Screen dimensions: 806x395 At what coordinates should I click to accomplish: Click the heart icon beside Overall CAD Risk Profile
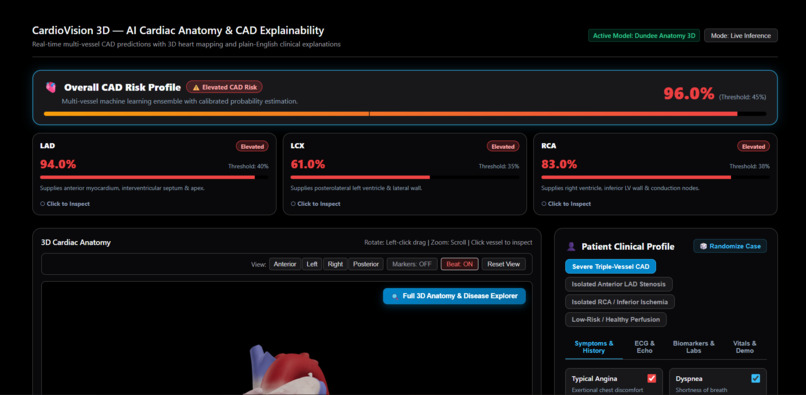[x=51, y=87]
